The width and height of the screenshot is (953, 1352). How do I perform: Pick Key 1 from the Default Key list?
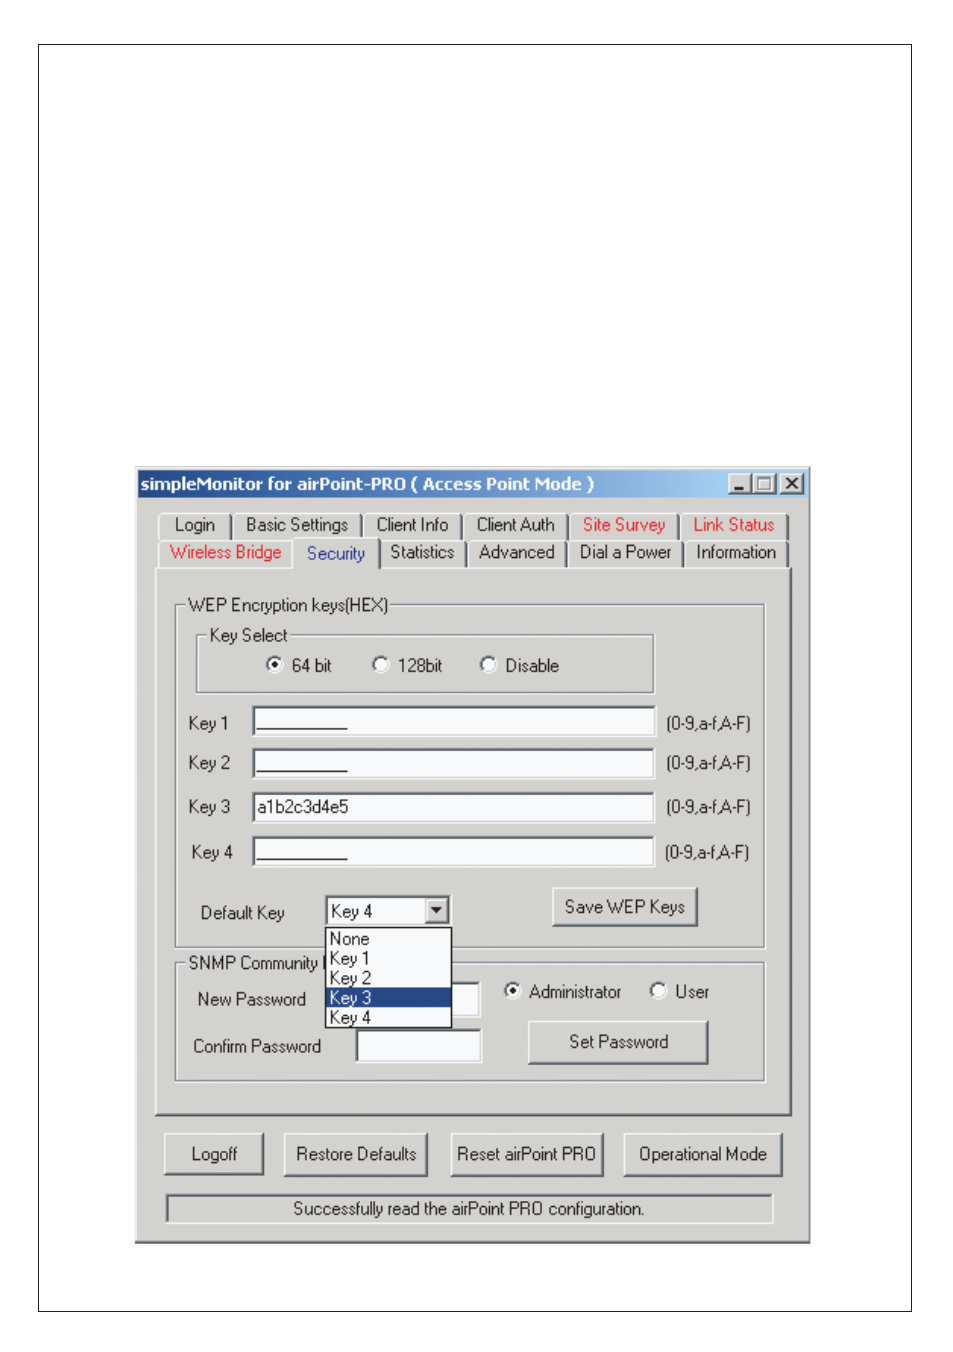[x=389, y=958]
